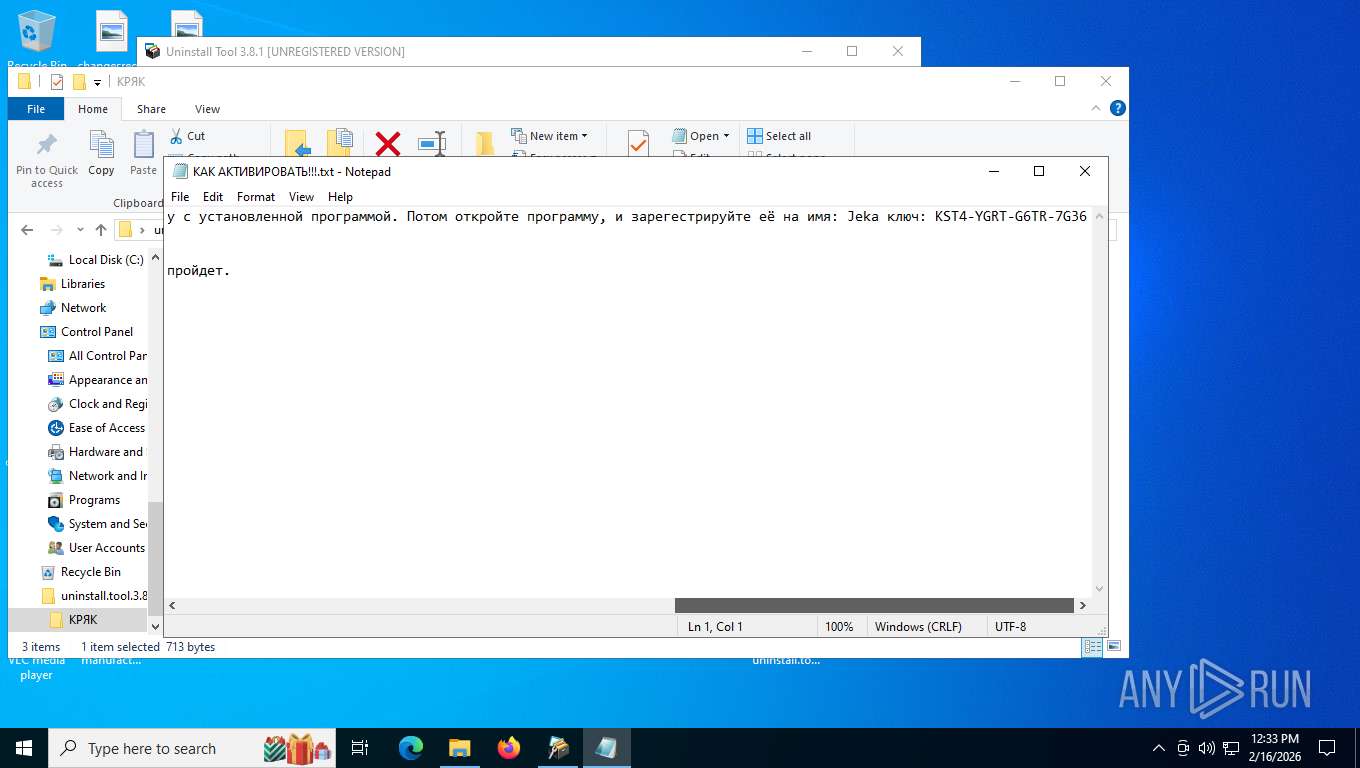Click Select all in ribbon
Screen dimensions: 1360x768
pos(780,136)
